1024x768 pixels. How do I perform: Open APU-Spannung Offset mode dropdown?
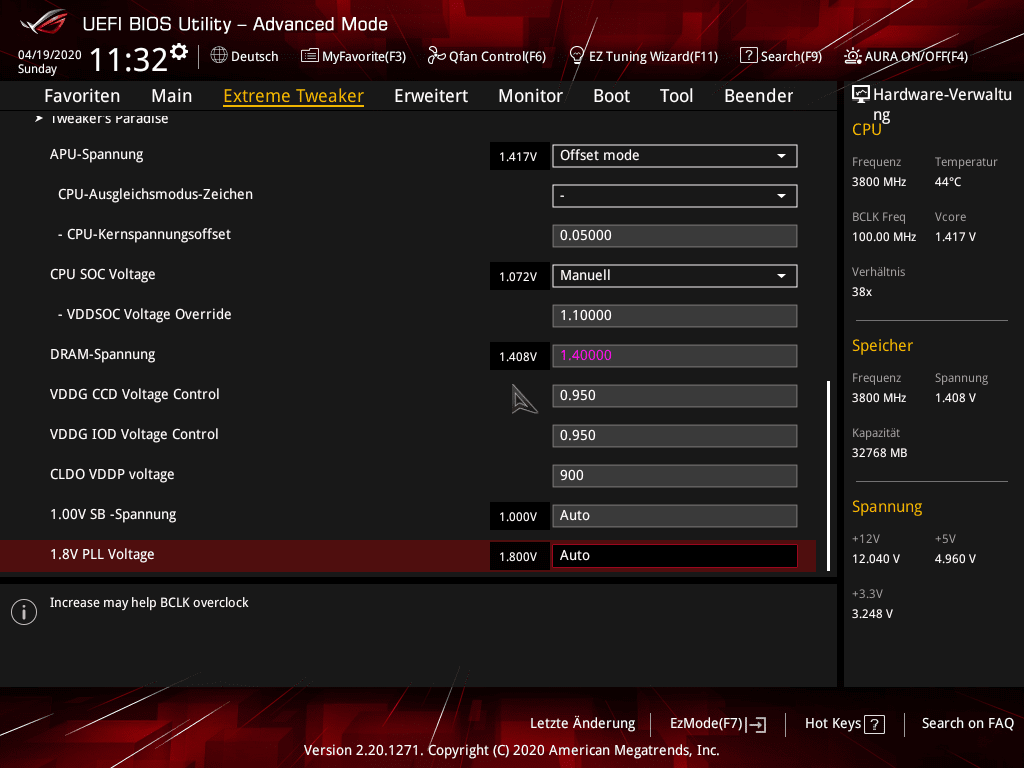(675, 156)
